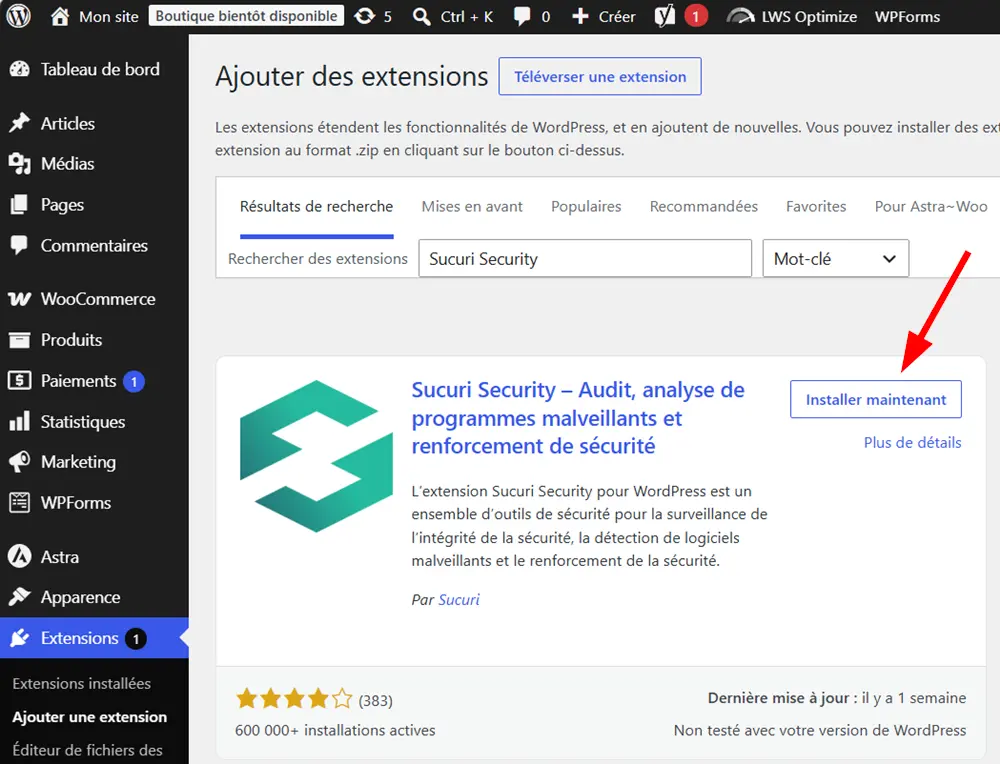Image resolution: width=1000 pixels, height=764 pixels.
Task: Click the Articles pin icon
Action: [19, 122]
